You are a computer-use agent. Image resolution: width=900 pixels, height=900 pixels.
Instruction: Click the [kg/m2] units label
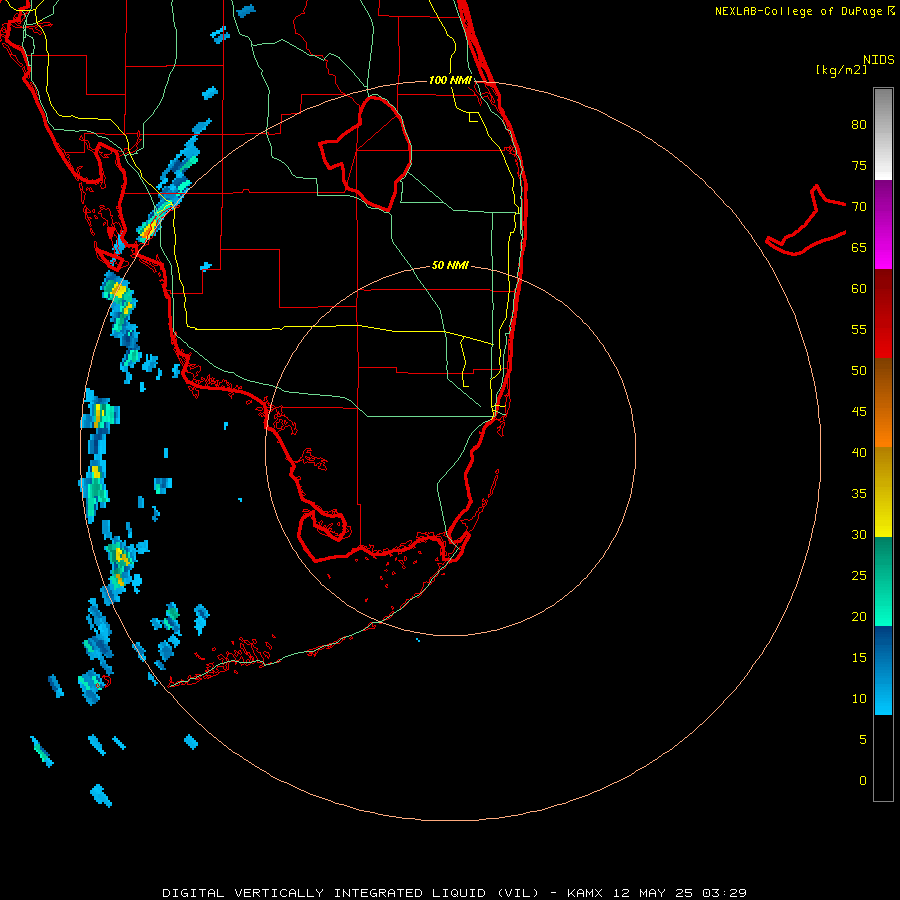tap(841, 70)
